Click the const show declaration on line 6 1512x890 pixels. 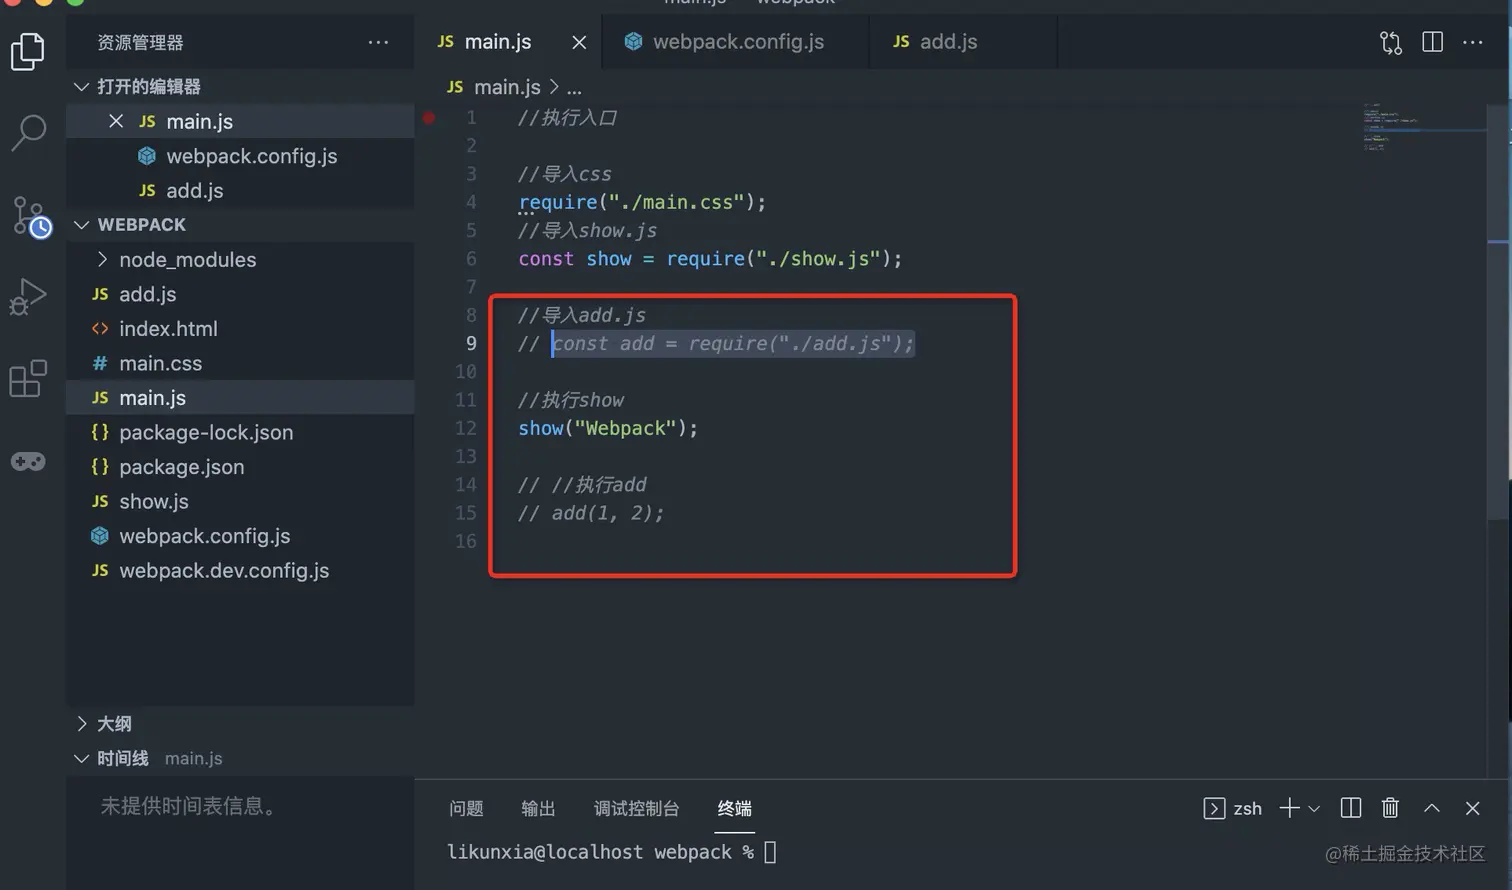[710, 259]
